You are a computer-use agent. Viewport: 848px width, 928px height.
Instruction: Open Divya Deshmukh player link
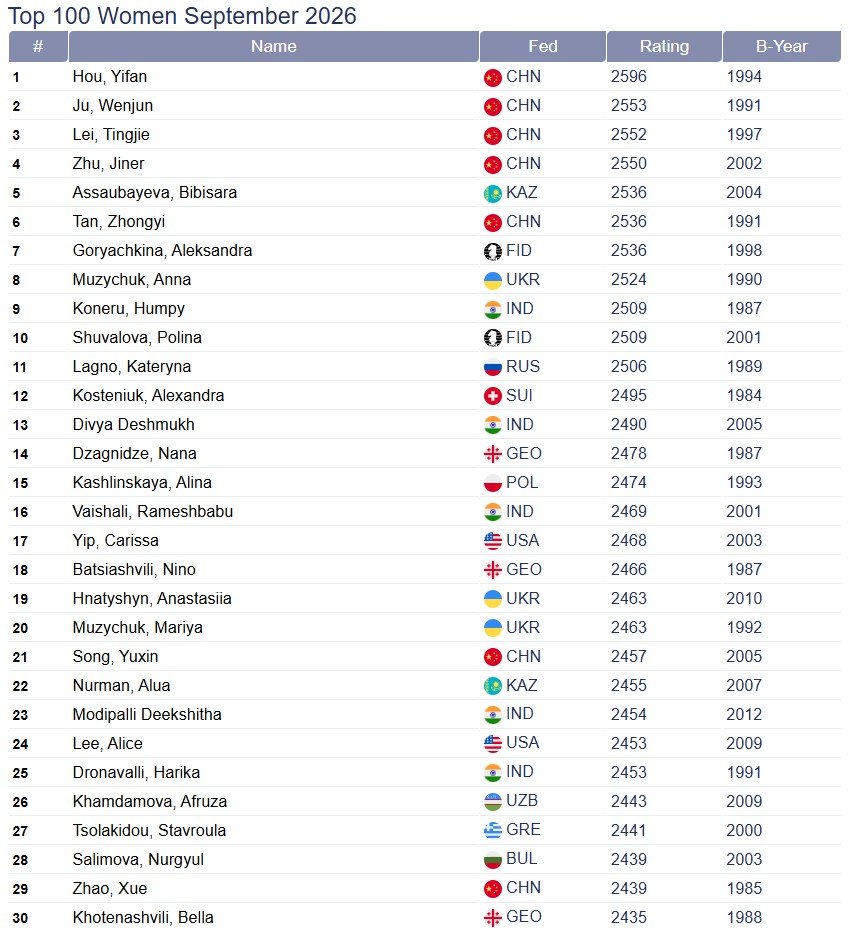coord(133,425)
